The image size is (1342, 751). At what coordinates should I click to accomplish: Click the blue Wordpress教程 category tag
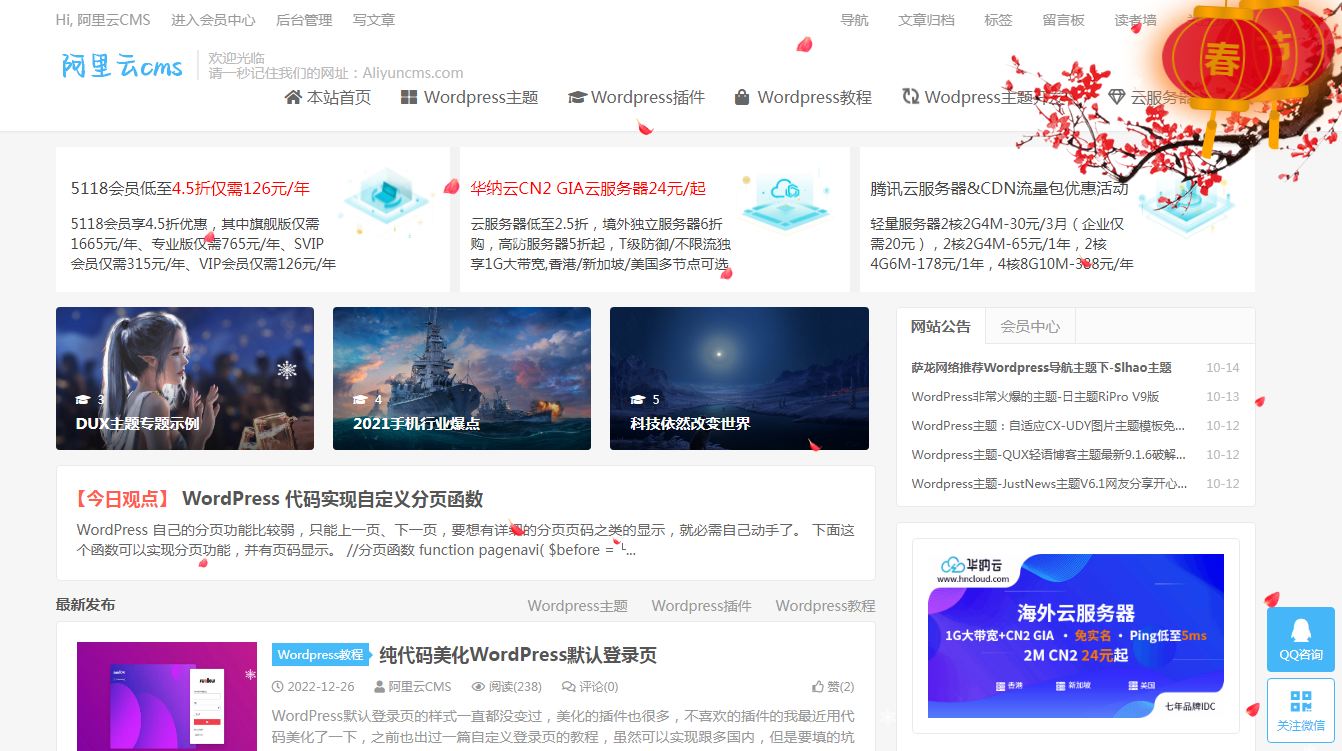pos(320,655)
